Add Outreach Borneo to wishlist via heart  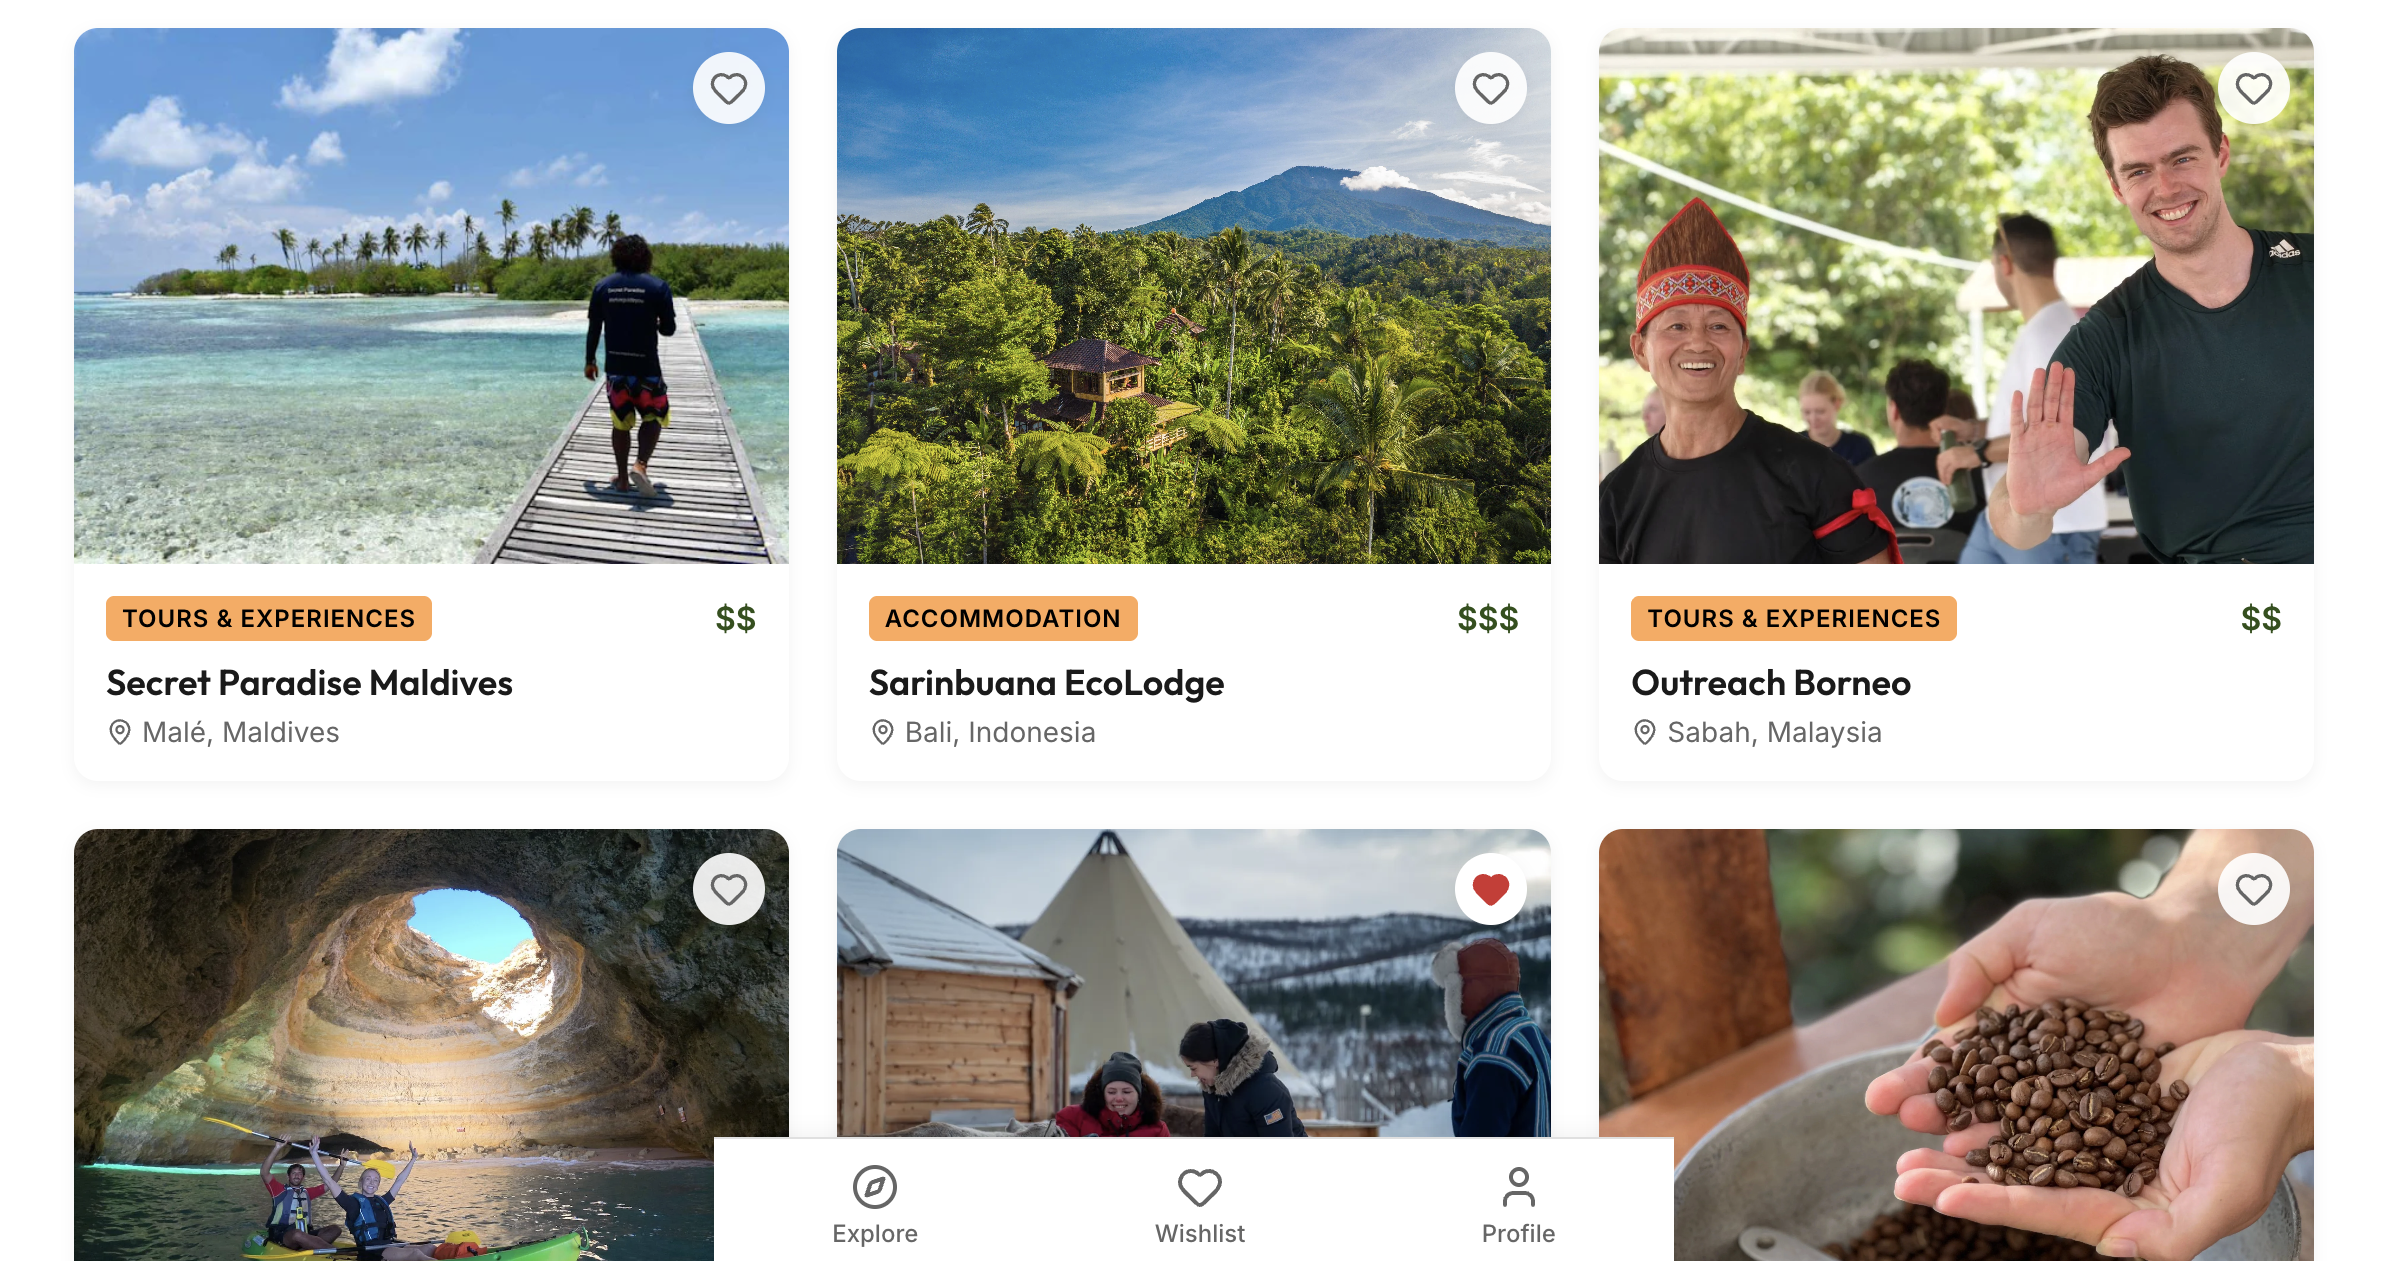2253,89
